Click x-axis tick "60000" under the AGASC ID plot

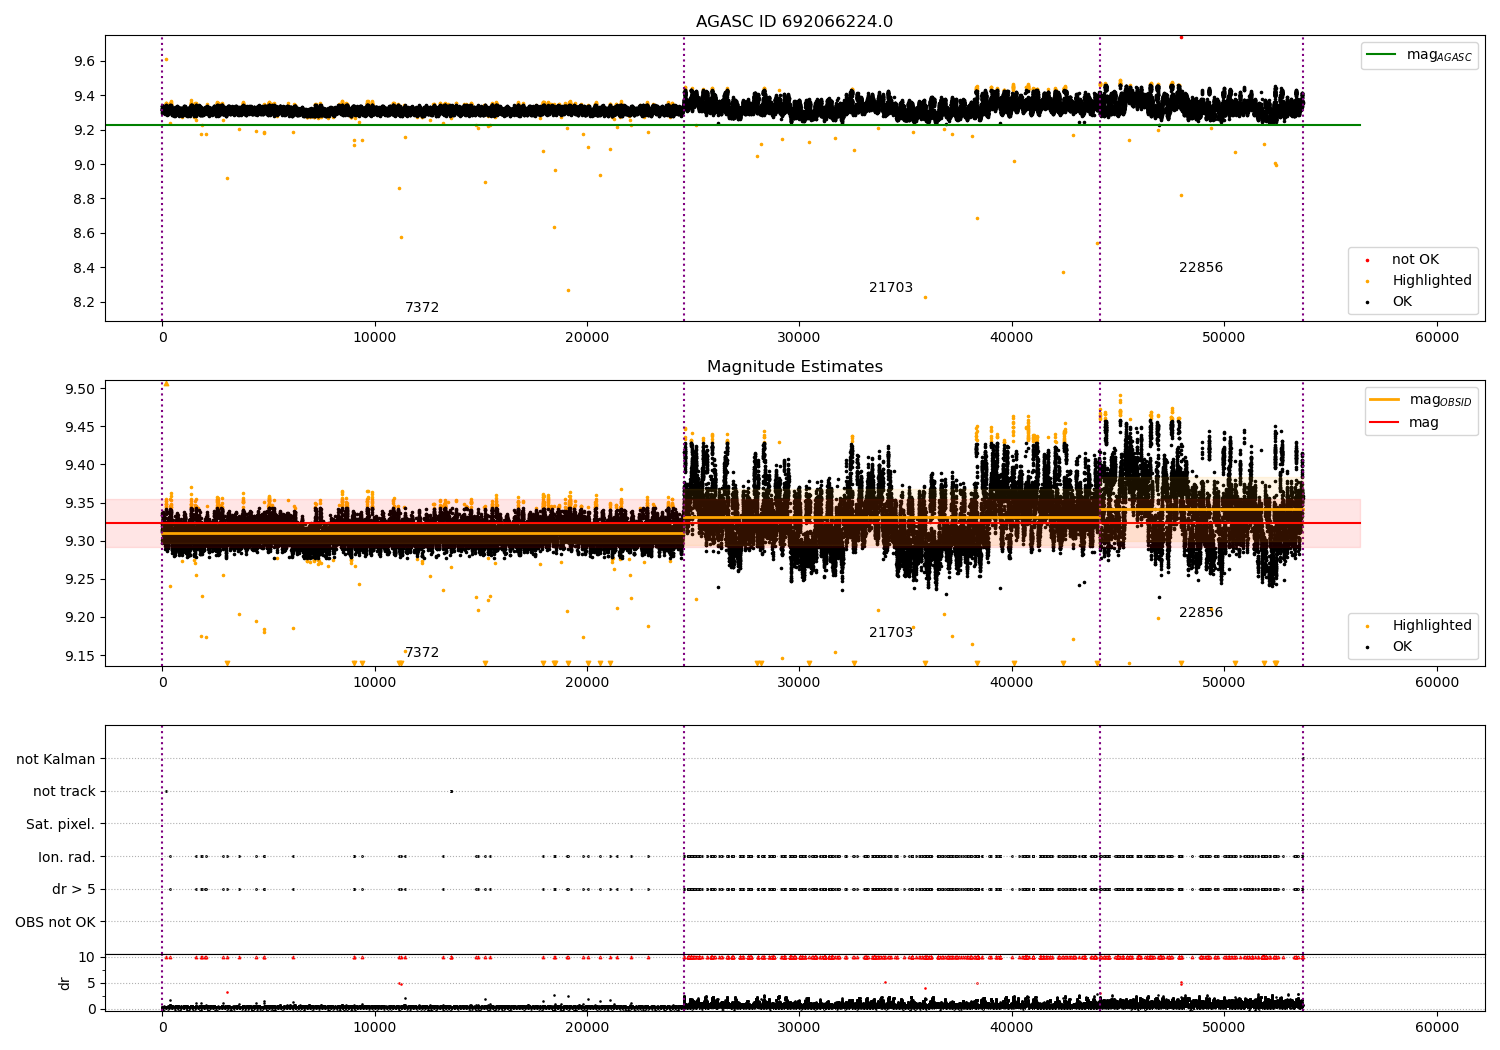(x=1436, y=337)
